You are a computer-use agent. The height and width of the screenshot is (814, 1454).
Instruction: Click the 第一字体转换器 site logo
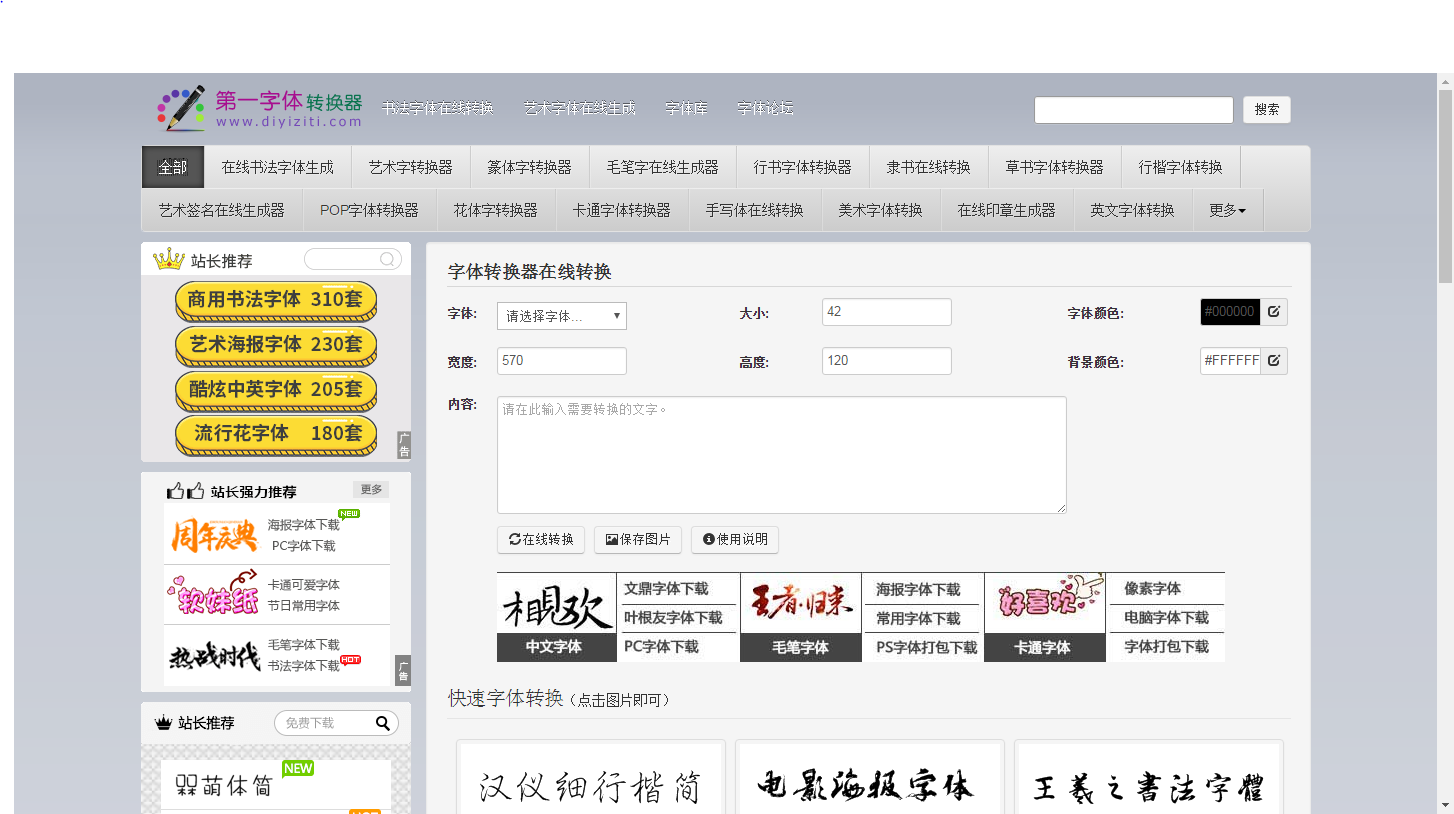[x=259, y=108]
